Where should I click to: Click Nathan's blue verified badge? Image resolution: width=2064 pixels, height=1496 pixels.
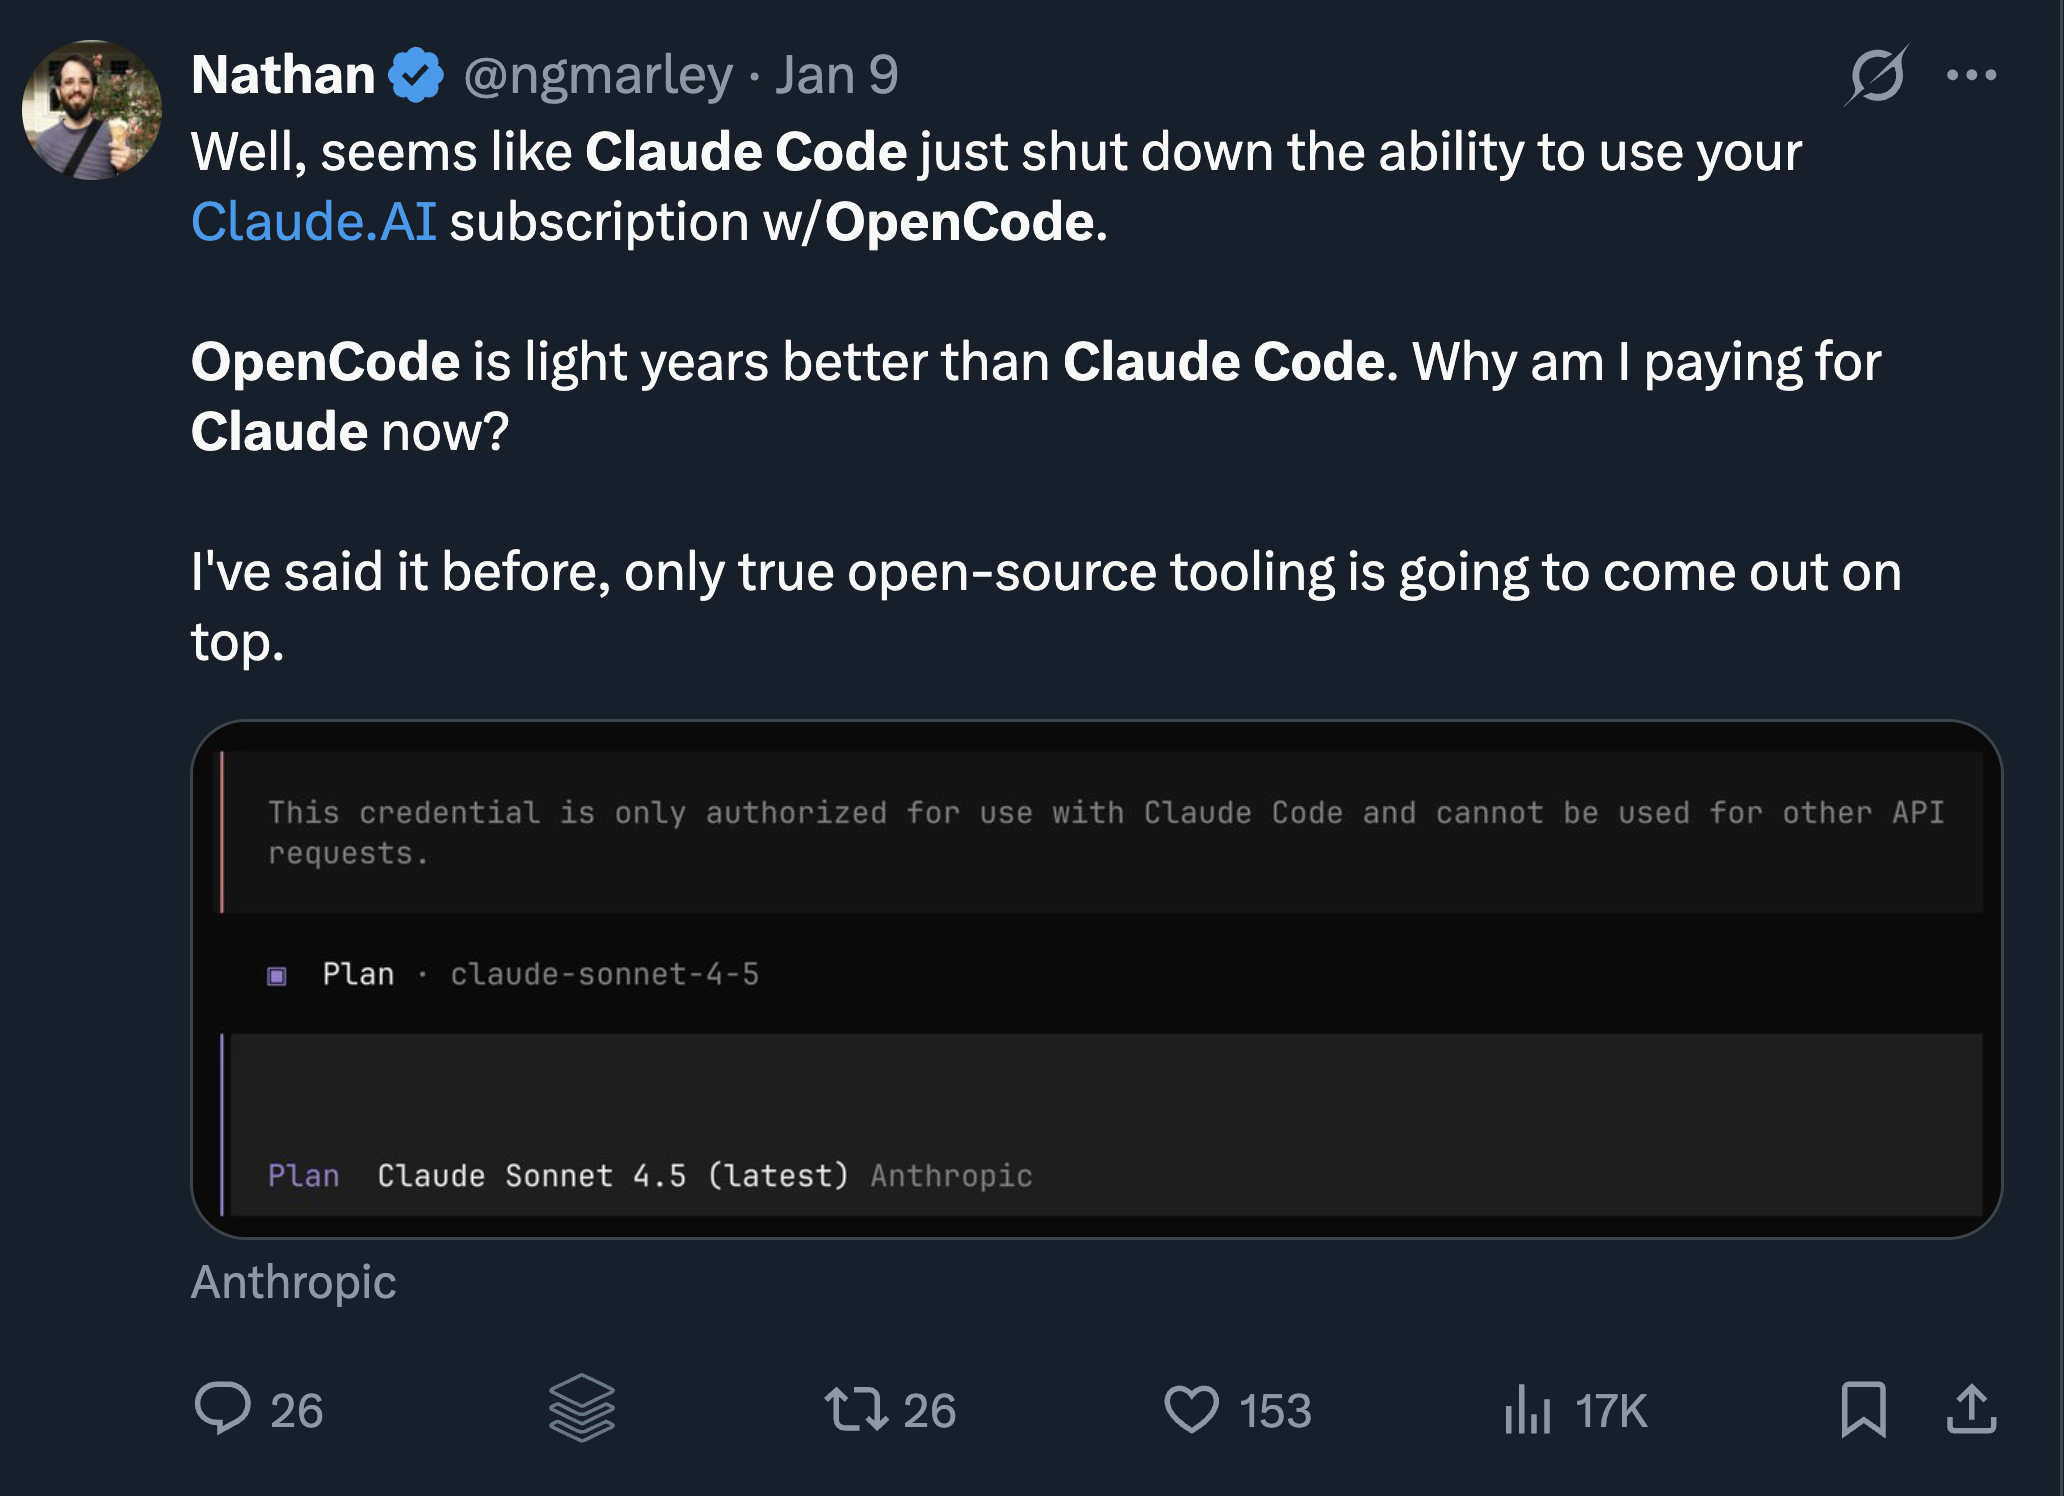pyautogui.click(x=416, y=75)
